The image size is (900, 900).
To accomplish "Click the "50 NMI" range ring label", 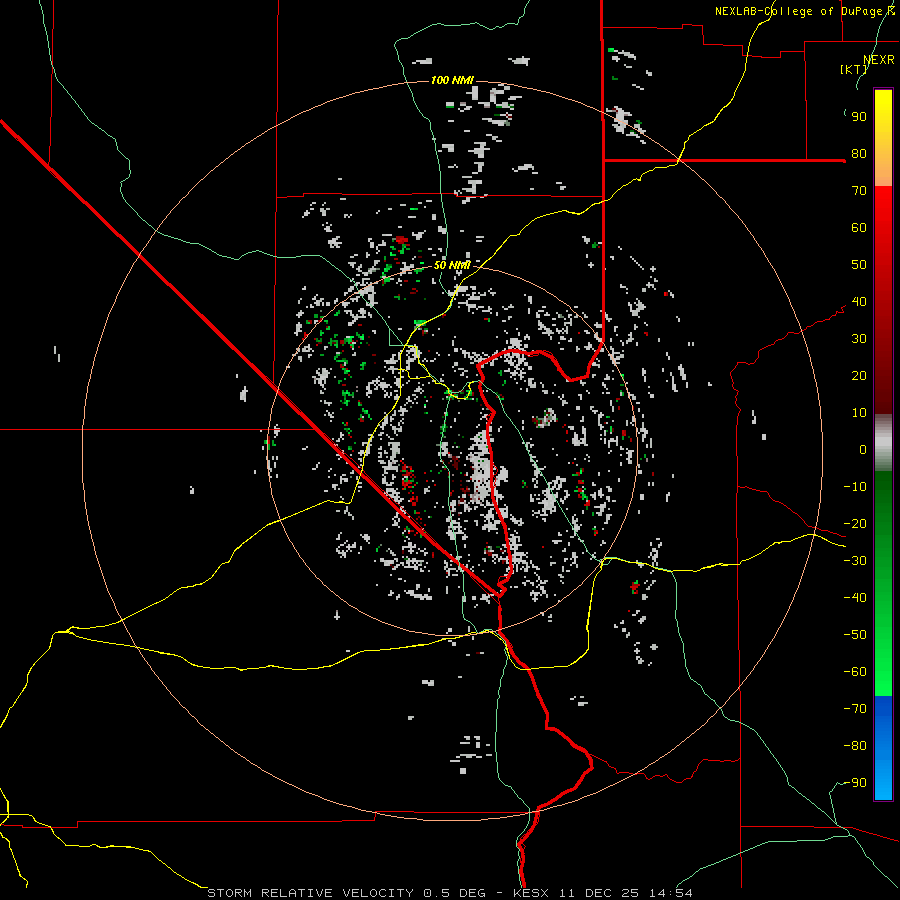I will [x=452, y=265].
